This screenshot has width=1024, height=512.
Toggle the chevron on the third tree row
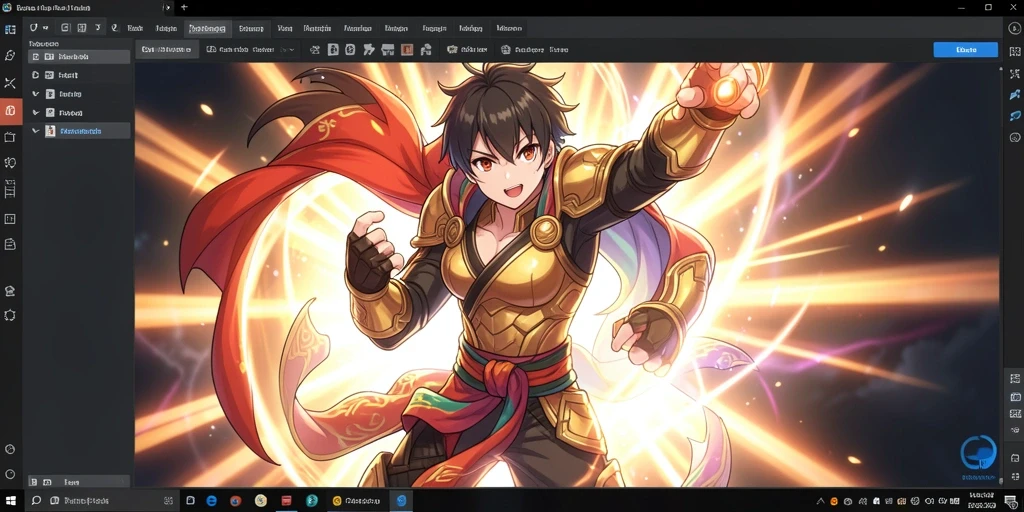[x=35, y=94]
